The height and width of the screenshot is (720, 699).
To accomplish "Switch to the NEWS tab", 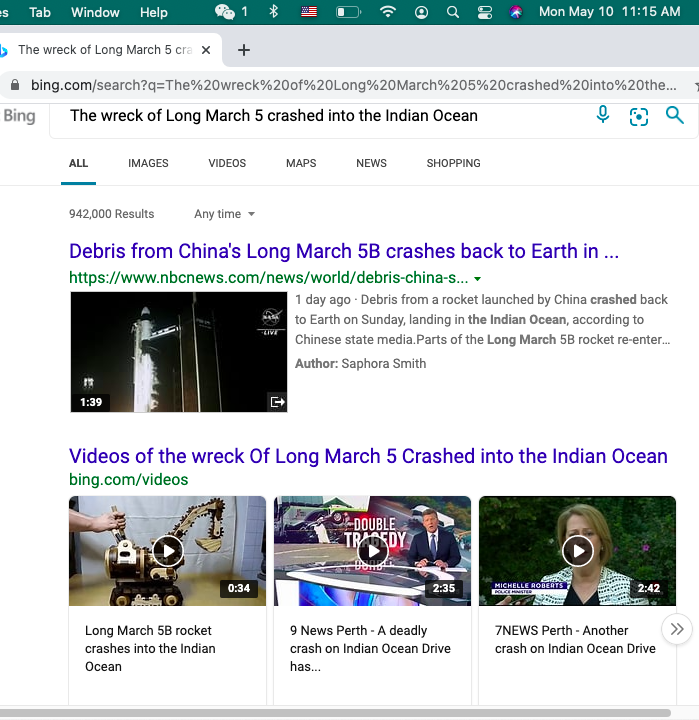I will coord(371,163).
